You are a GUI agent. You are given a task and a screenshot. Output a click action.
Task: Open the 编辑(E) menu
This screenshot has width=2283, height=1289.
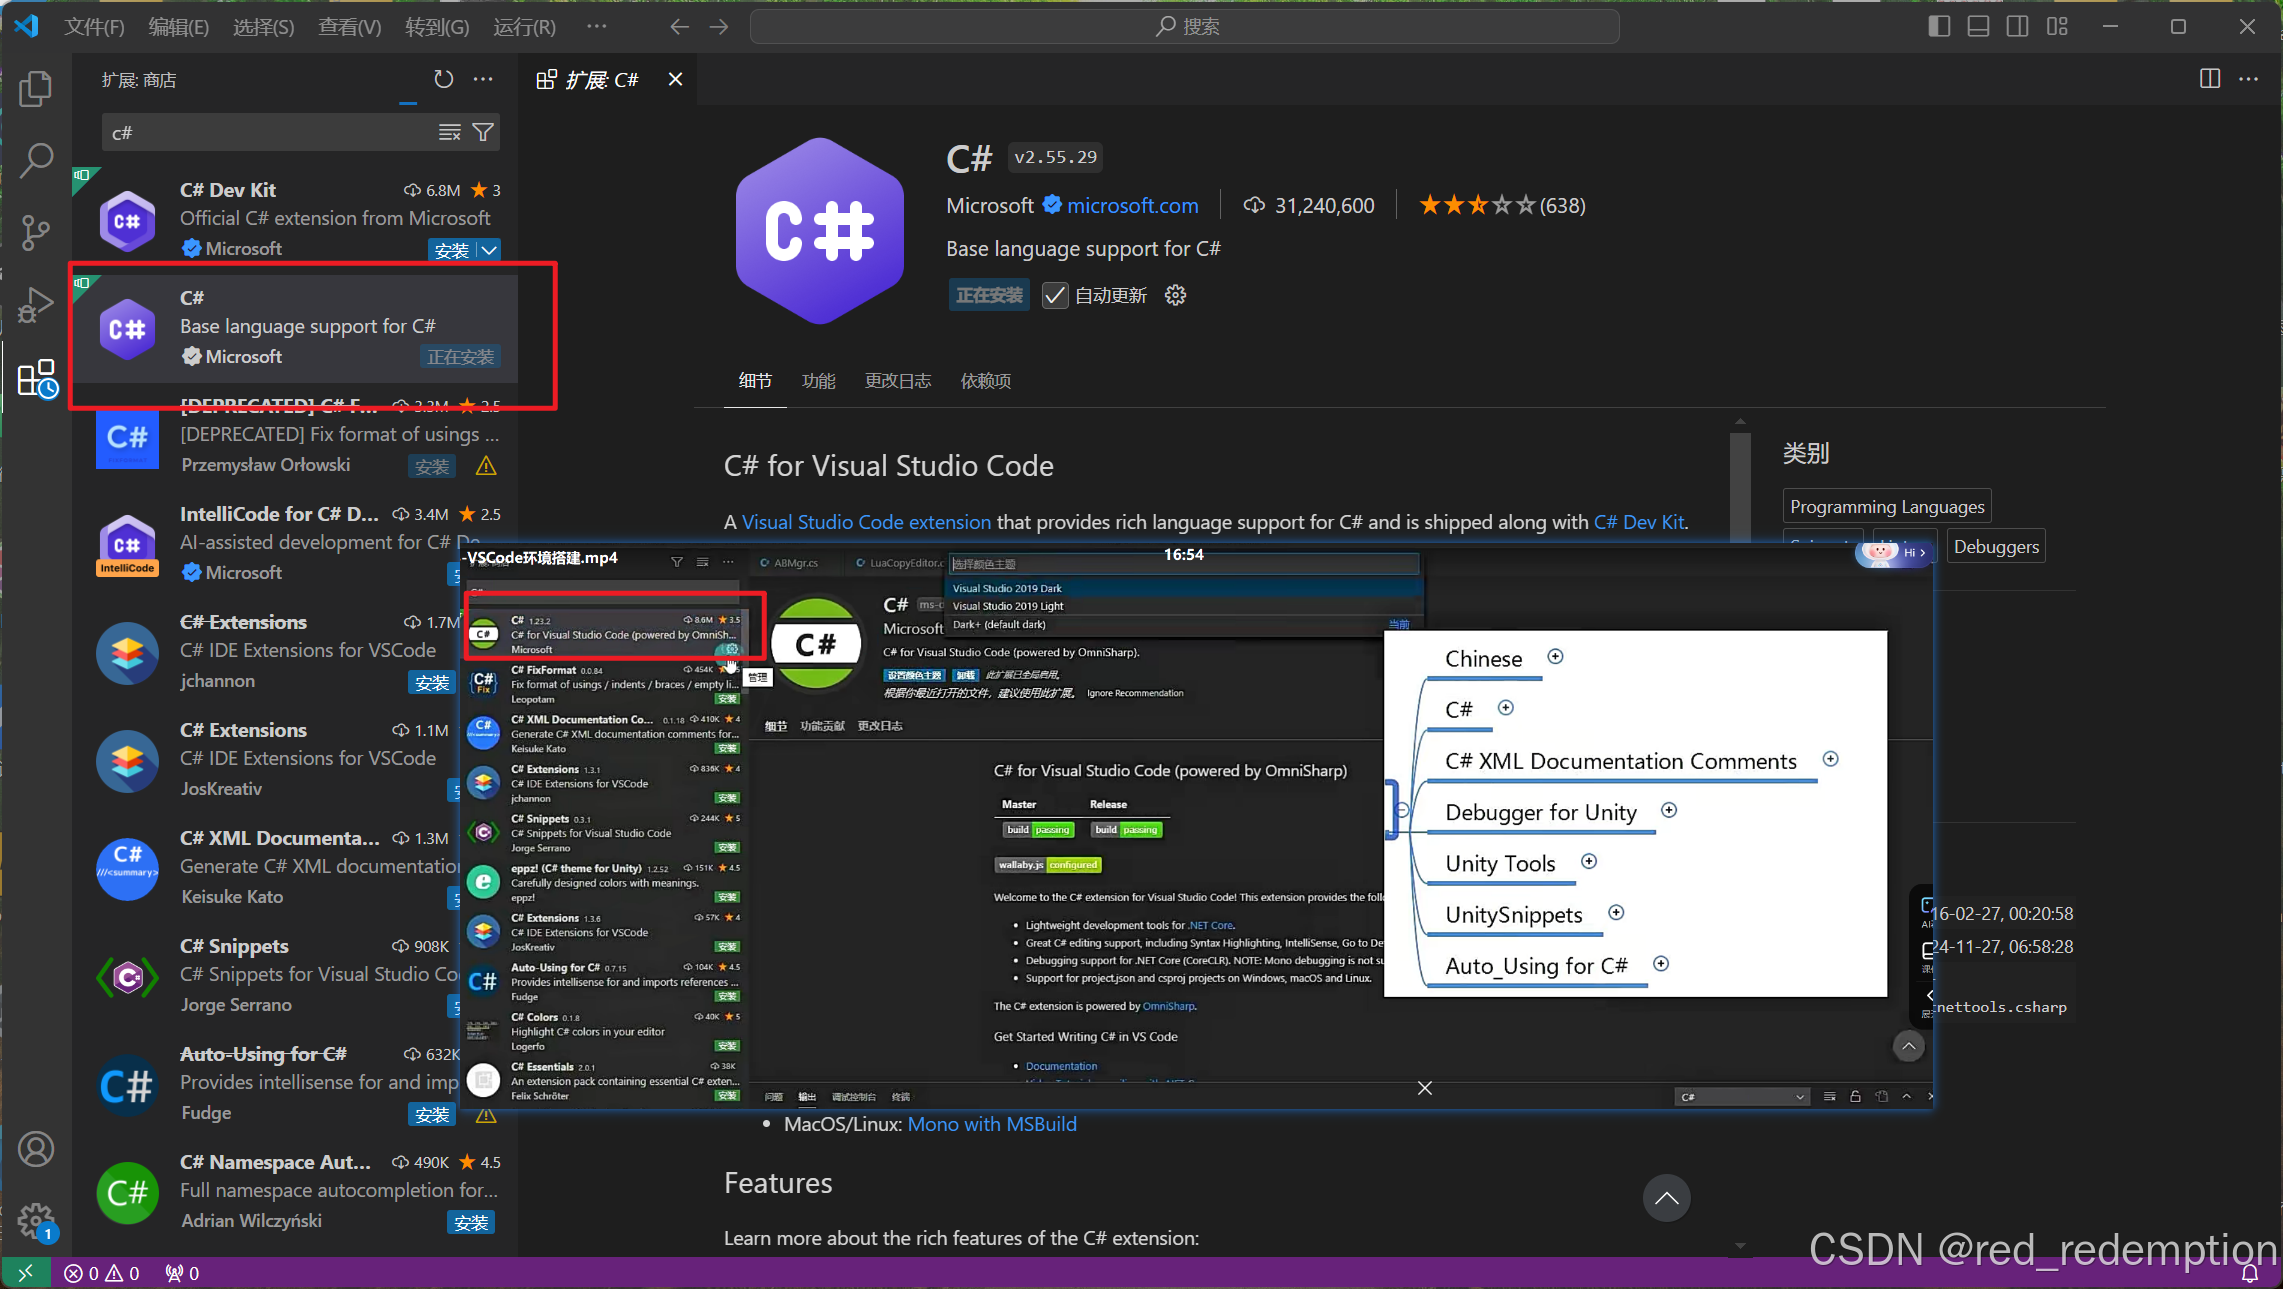(178, 27)
